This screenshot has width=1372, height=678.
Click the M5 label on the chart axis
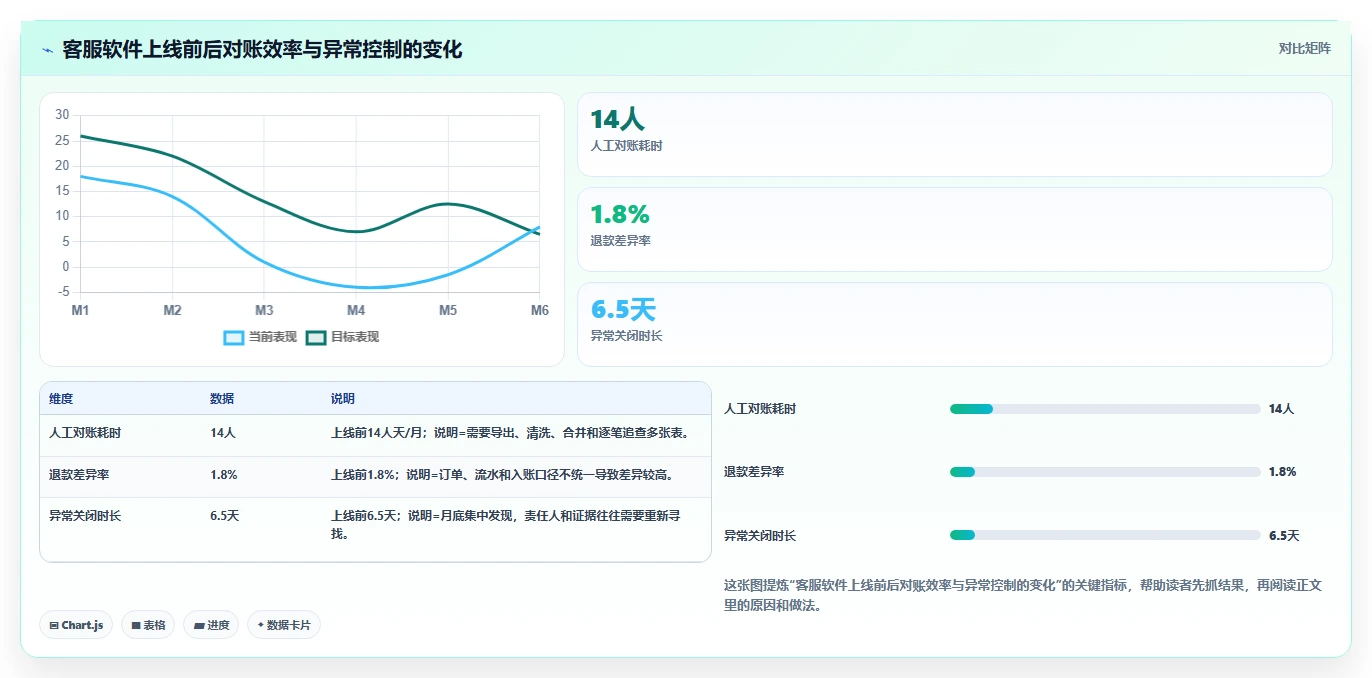click(448, 311)
